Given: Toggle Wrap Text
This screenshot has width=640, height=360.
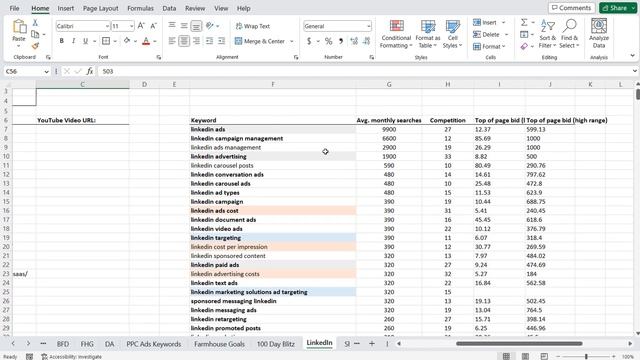Looking at the screenshot, I should tap(253, 26).
